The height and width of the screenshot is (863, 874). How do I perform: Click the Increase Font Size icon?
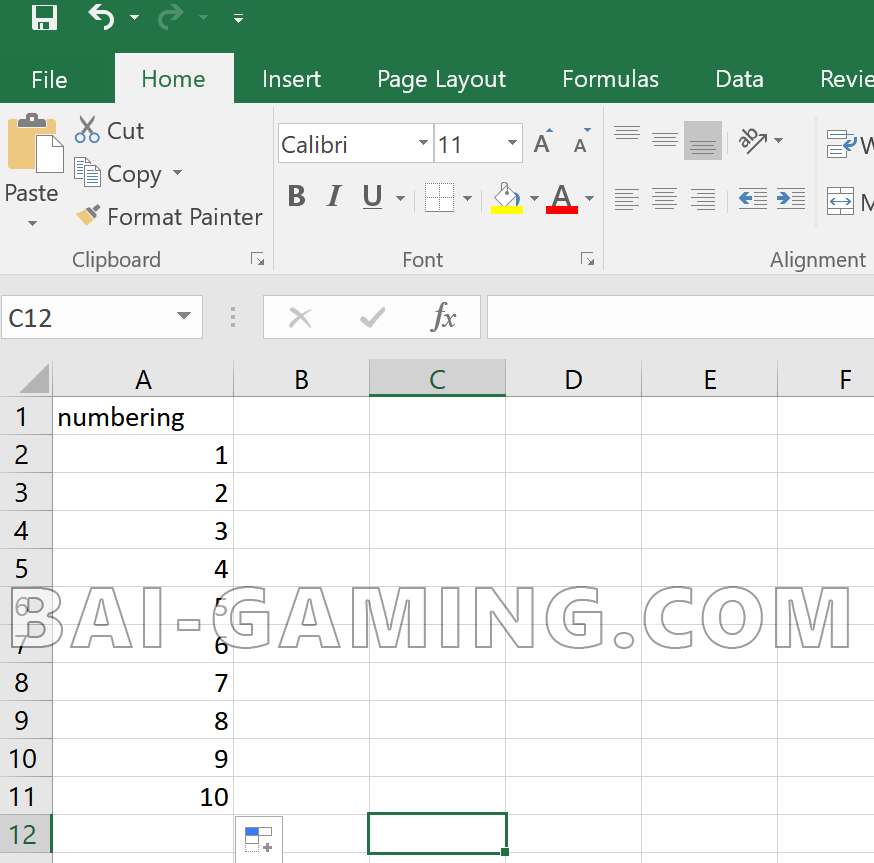(x=543, y=144)
